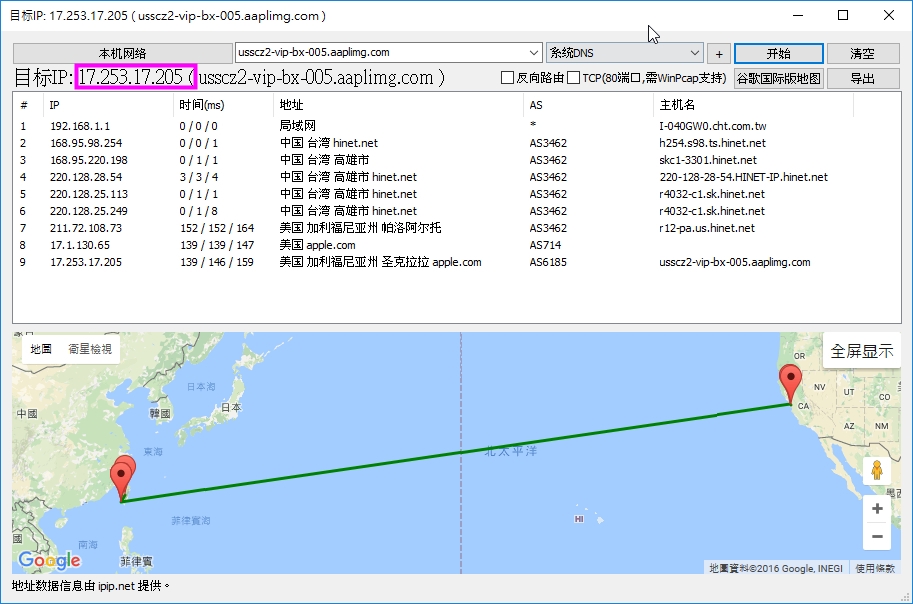Click the AS column header
The height and width of the screenshot is (604, 913).
(x=588, y=105)
